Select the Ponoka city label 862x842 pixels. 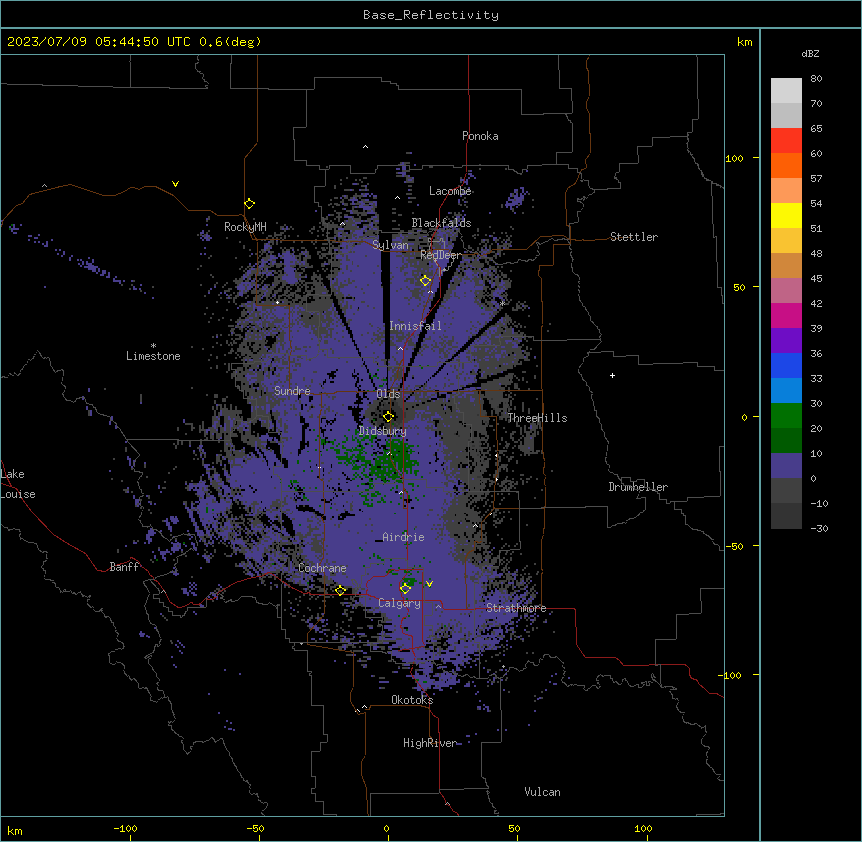(480, 136)
